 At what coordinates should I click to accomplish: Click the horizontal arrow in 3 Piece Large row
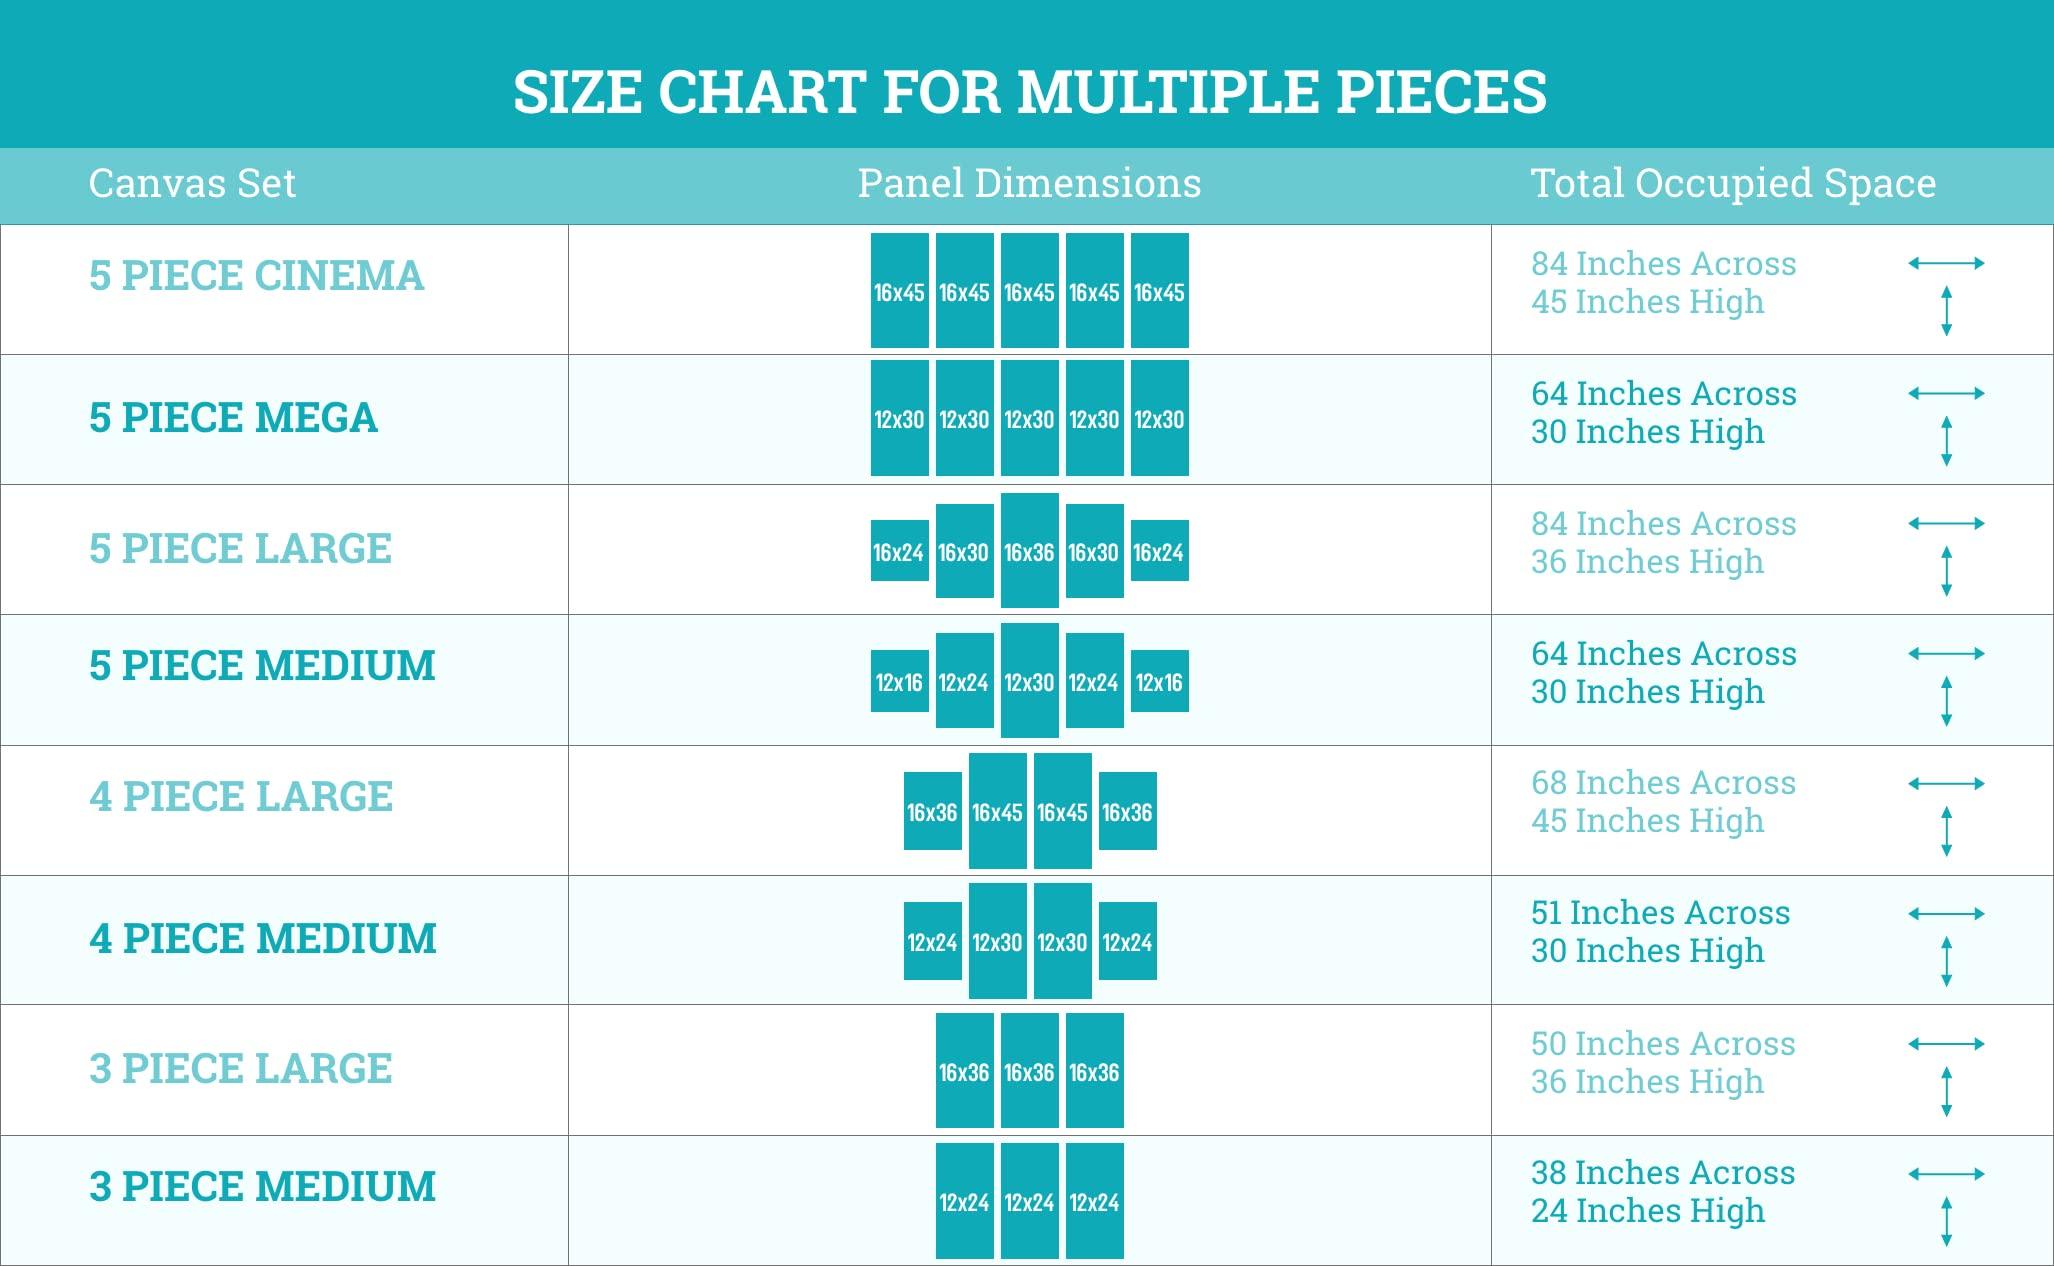(1946, 1044)
